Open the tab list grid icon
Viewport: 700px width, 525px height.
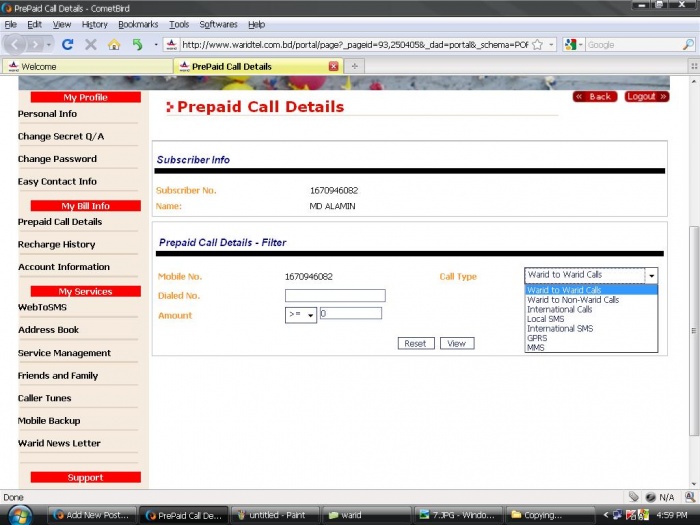(x=694, y=67)
